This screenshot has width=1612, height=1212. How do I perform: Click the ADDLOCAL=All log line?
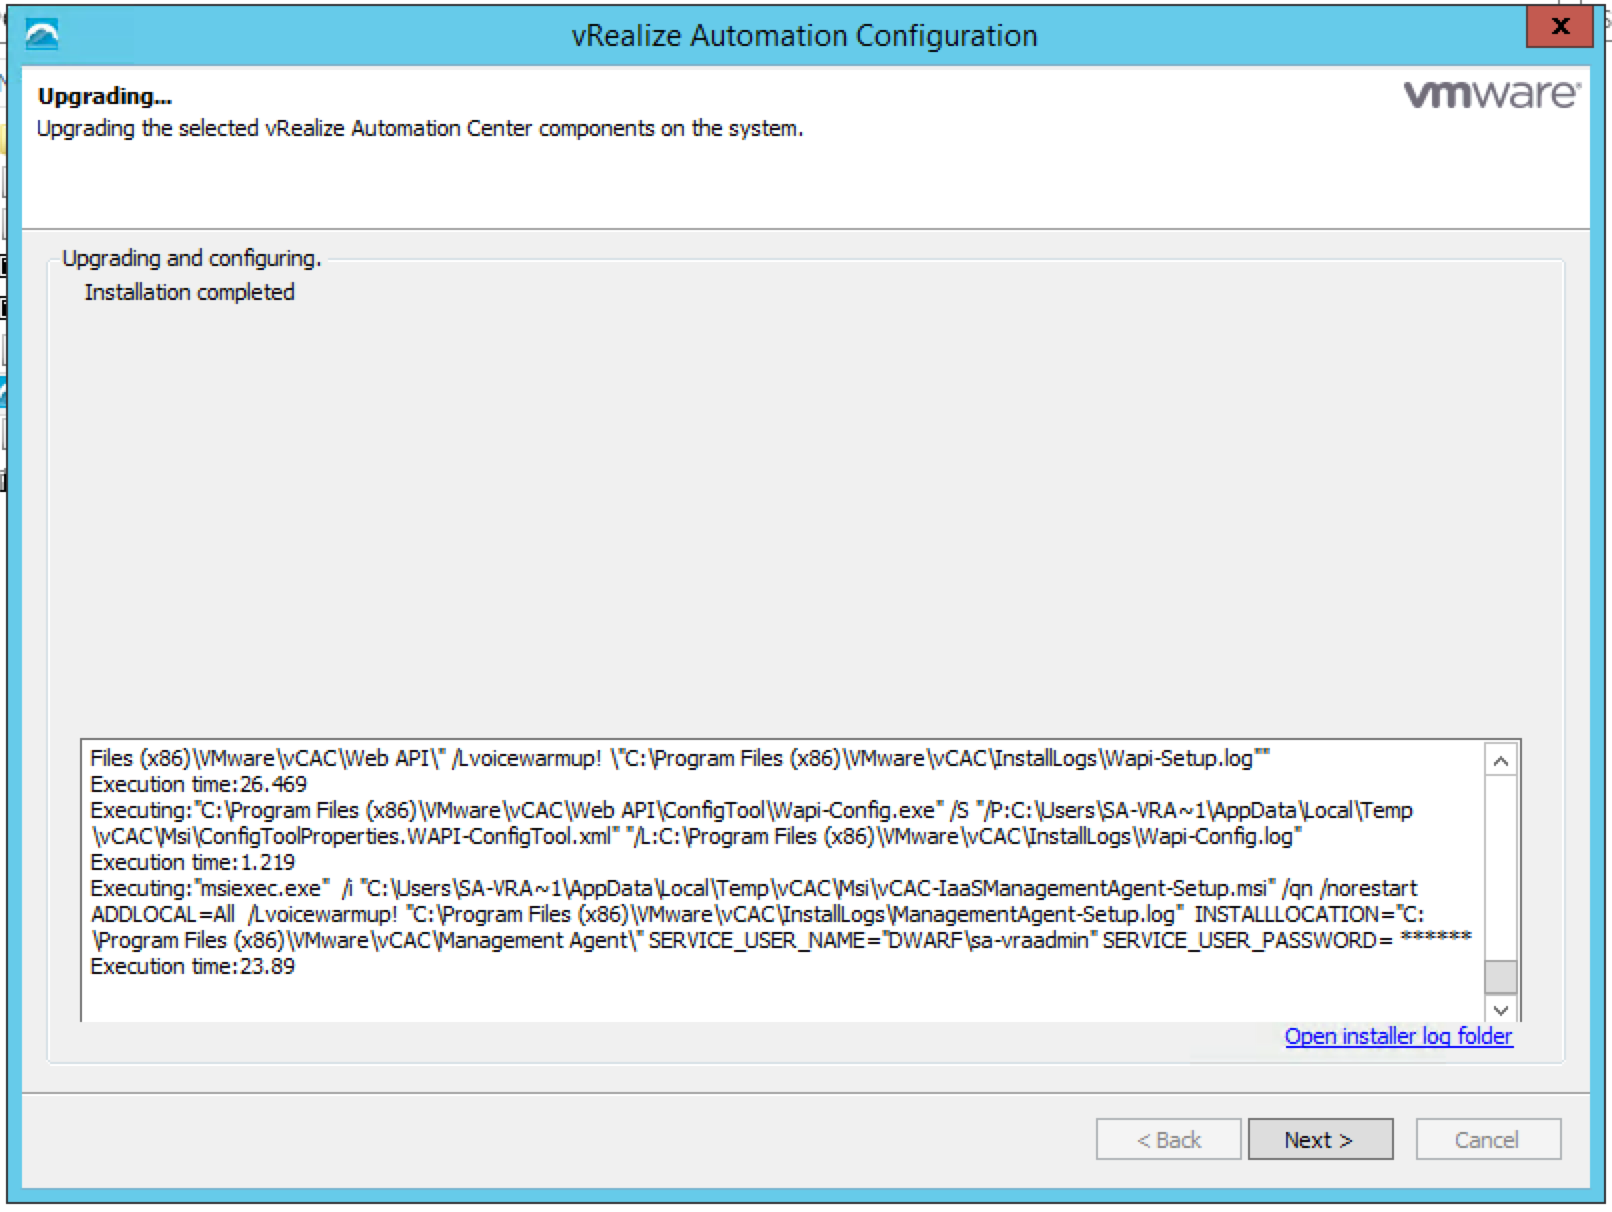point(757,914)
